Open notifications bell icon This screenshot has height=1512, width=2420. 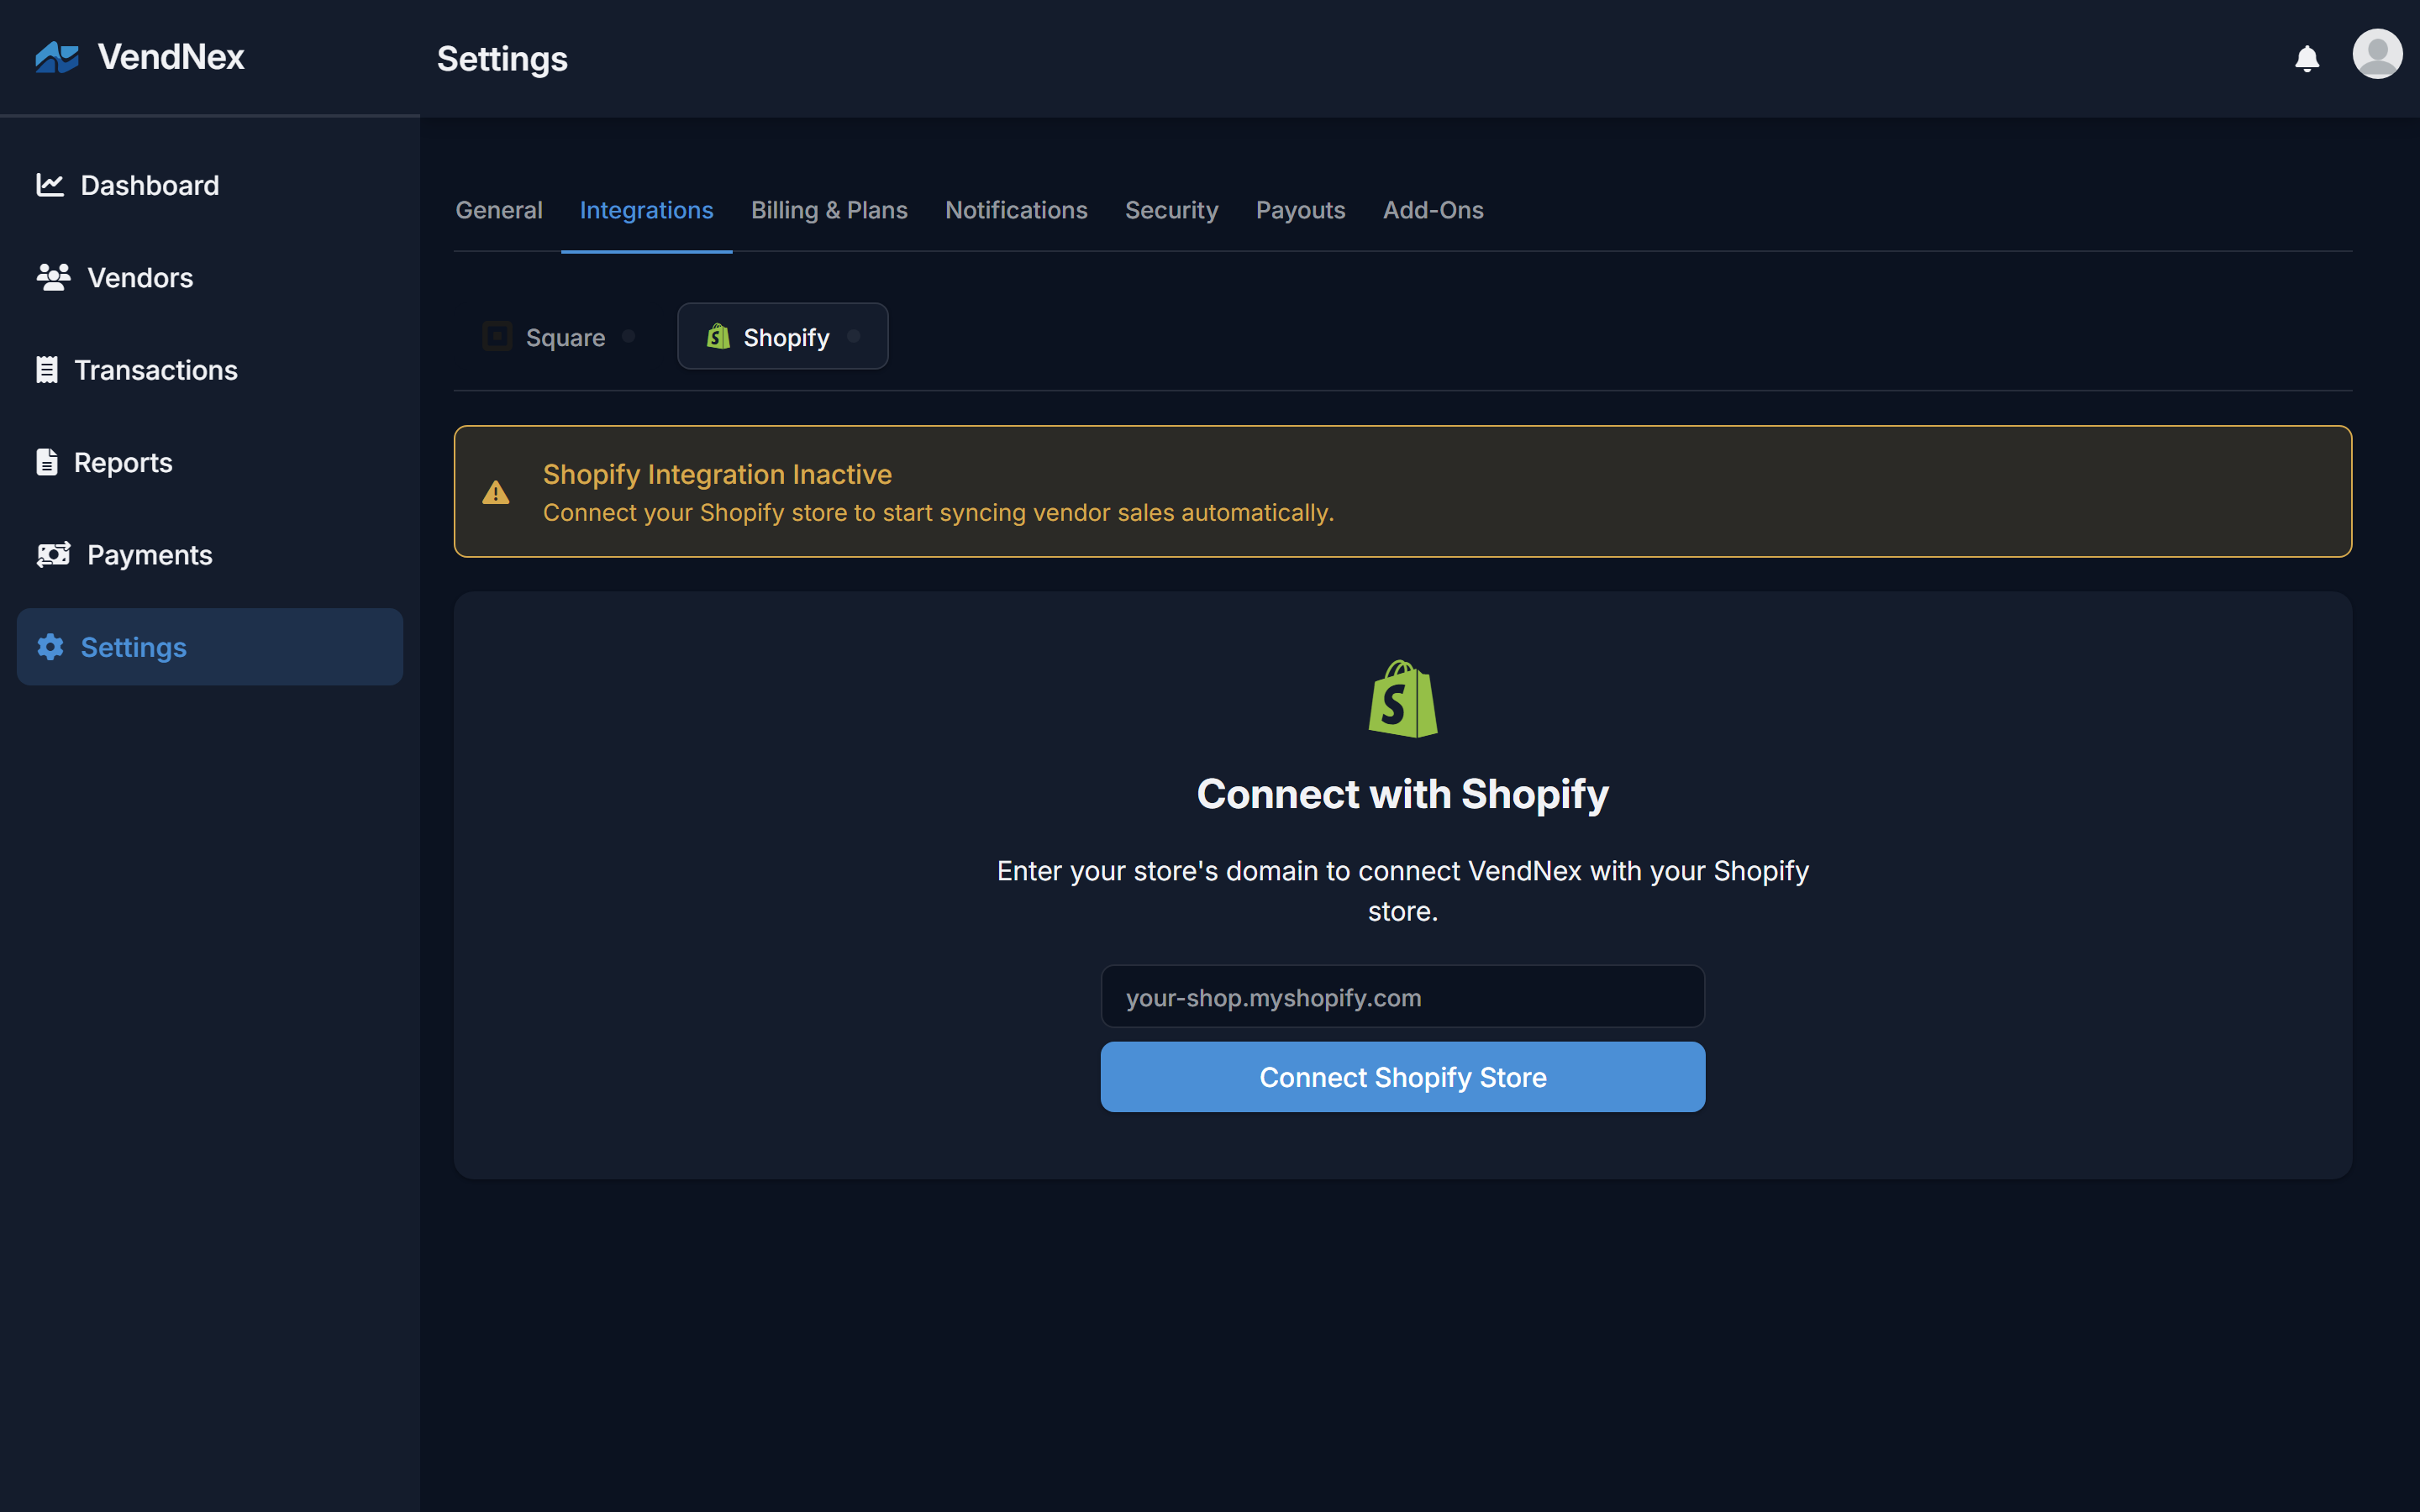tap(2306, 59)
